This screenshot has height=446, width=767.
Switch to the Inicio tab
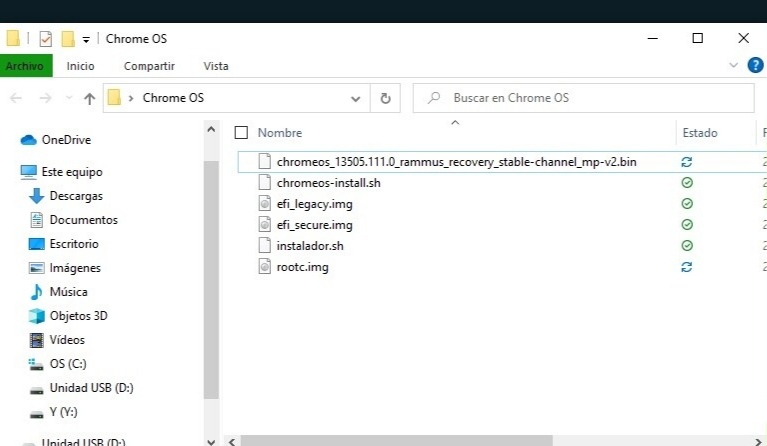coord(81,66)
